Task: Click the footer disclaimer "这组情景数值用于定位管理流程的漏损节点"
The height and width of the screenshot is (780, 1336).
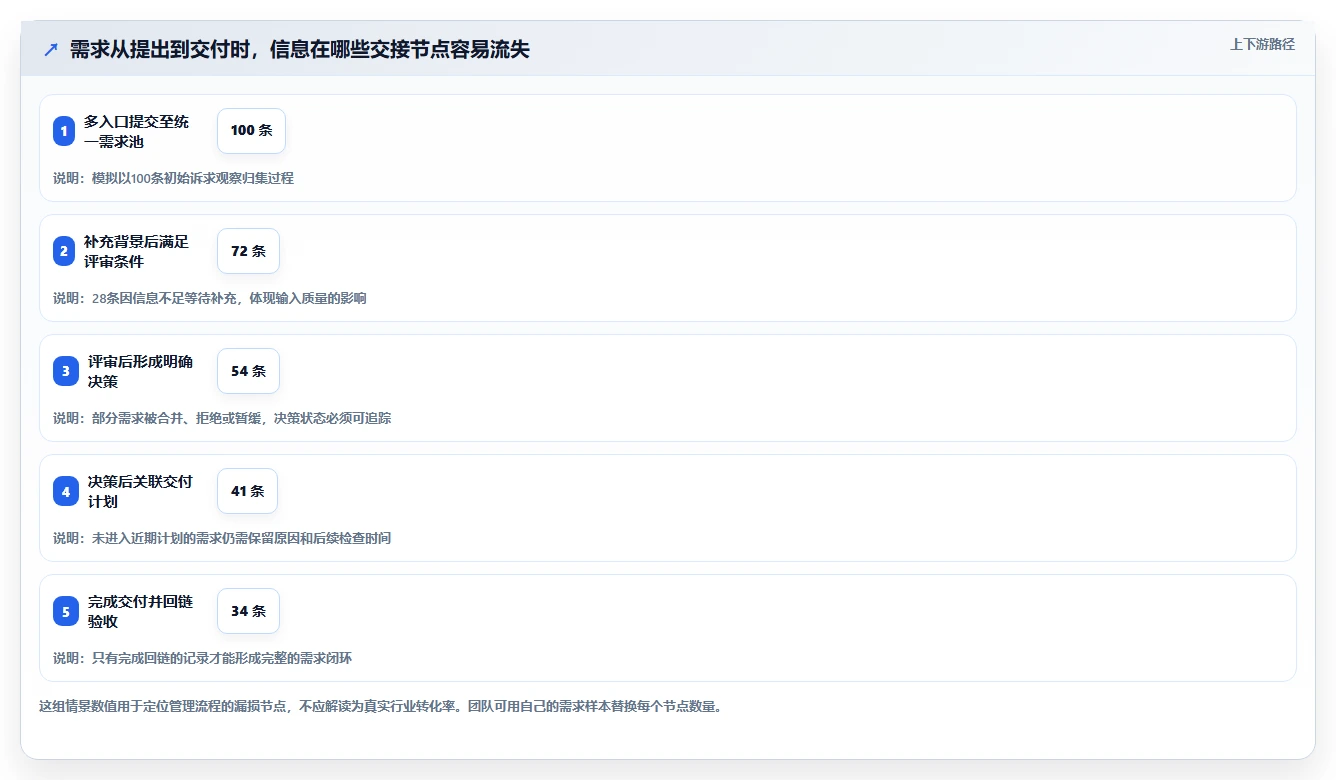Action: pos(165,706)
